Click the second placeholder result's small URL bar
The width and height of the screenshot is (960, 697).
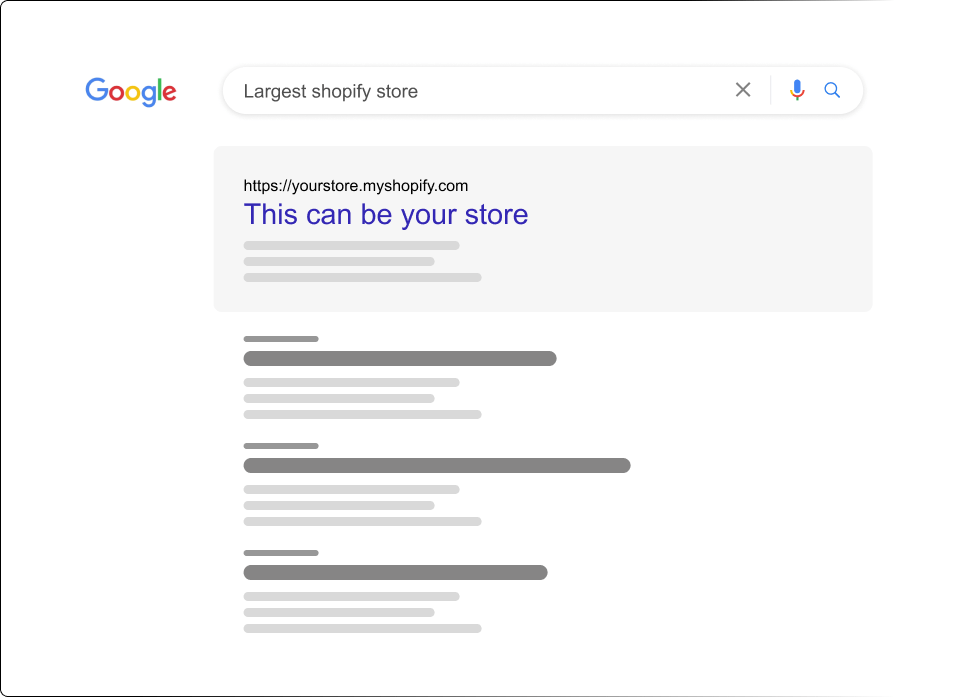tap(281, 446)
